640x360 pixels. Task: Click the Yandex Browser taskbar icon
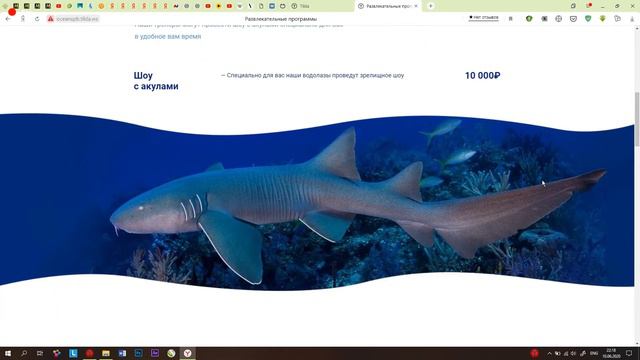187,353
